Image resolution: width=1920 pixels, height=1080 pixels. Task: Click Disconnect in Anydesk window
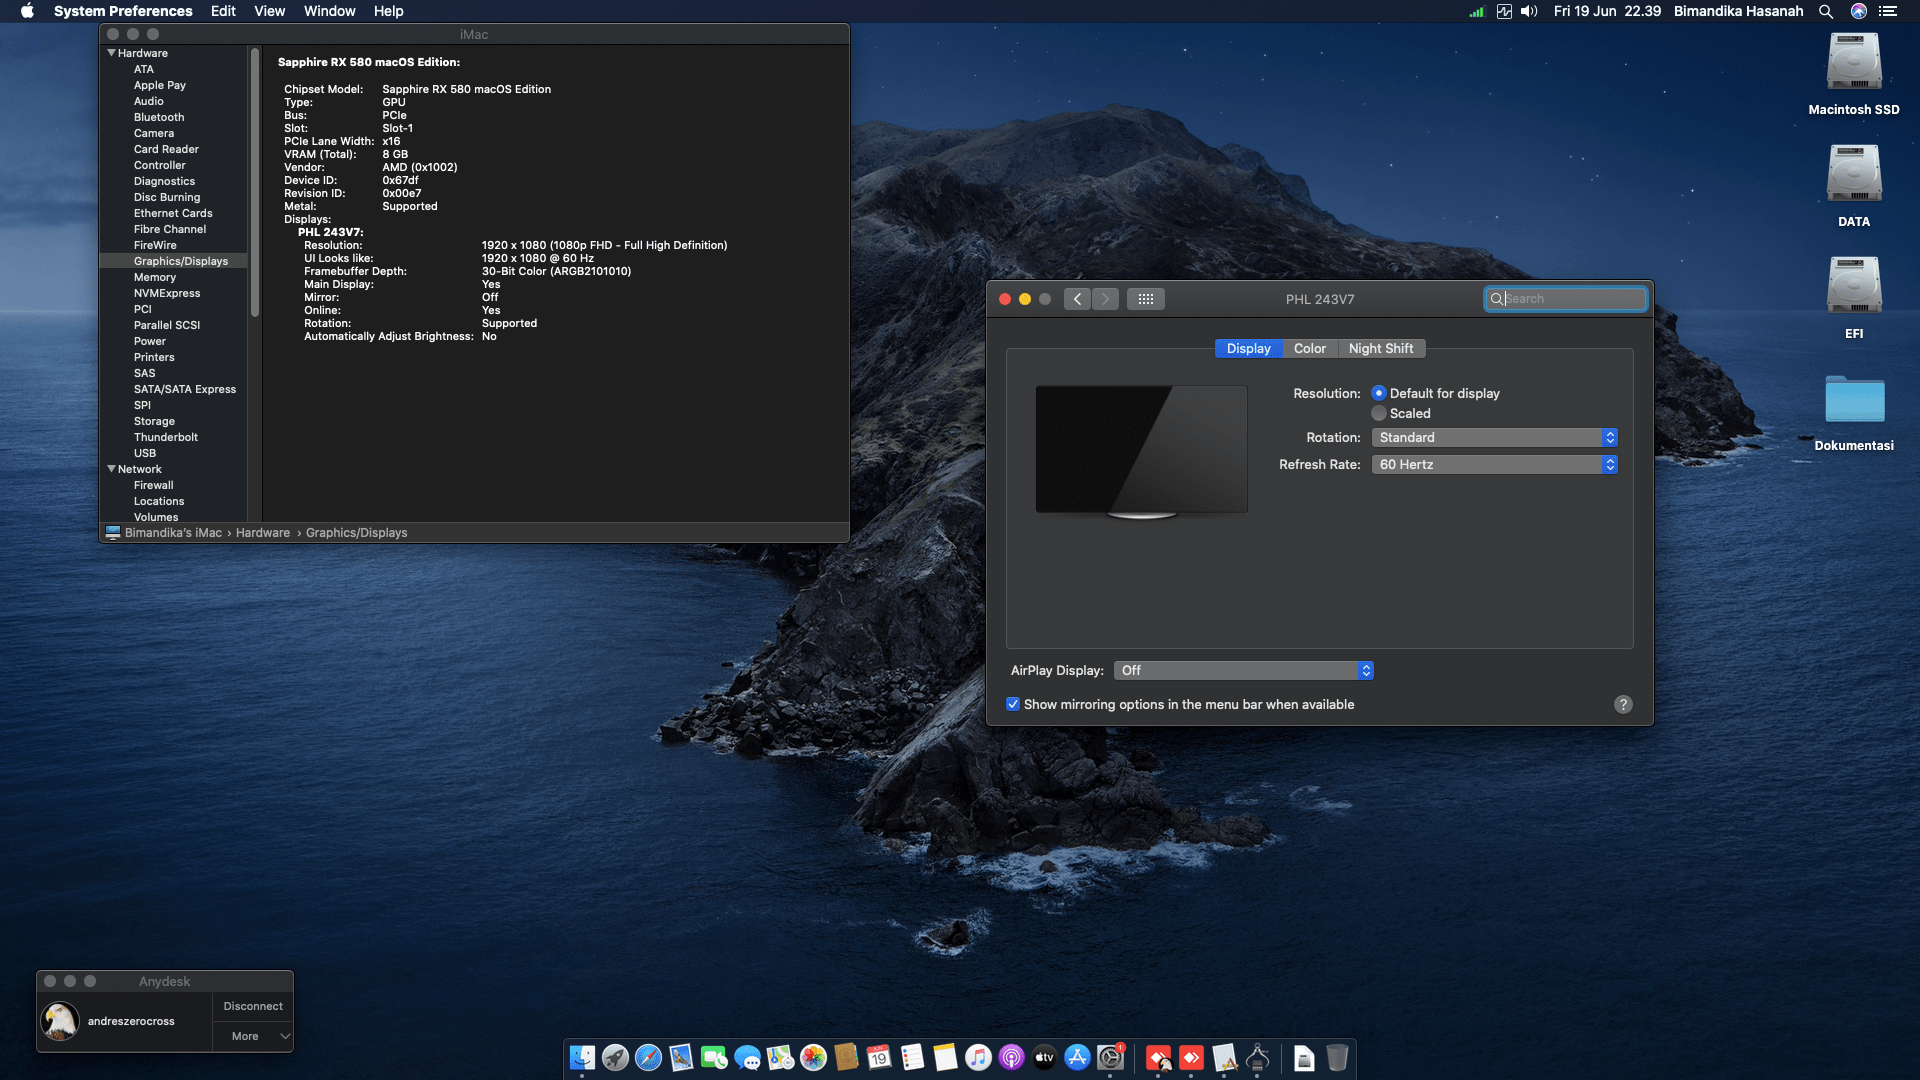tap(253, 1006)
